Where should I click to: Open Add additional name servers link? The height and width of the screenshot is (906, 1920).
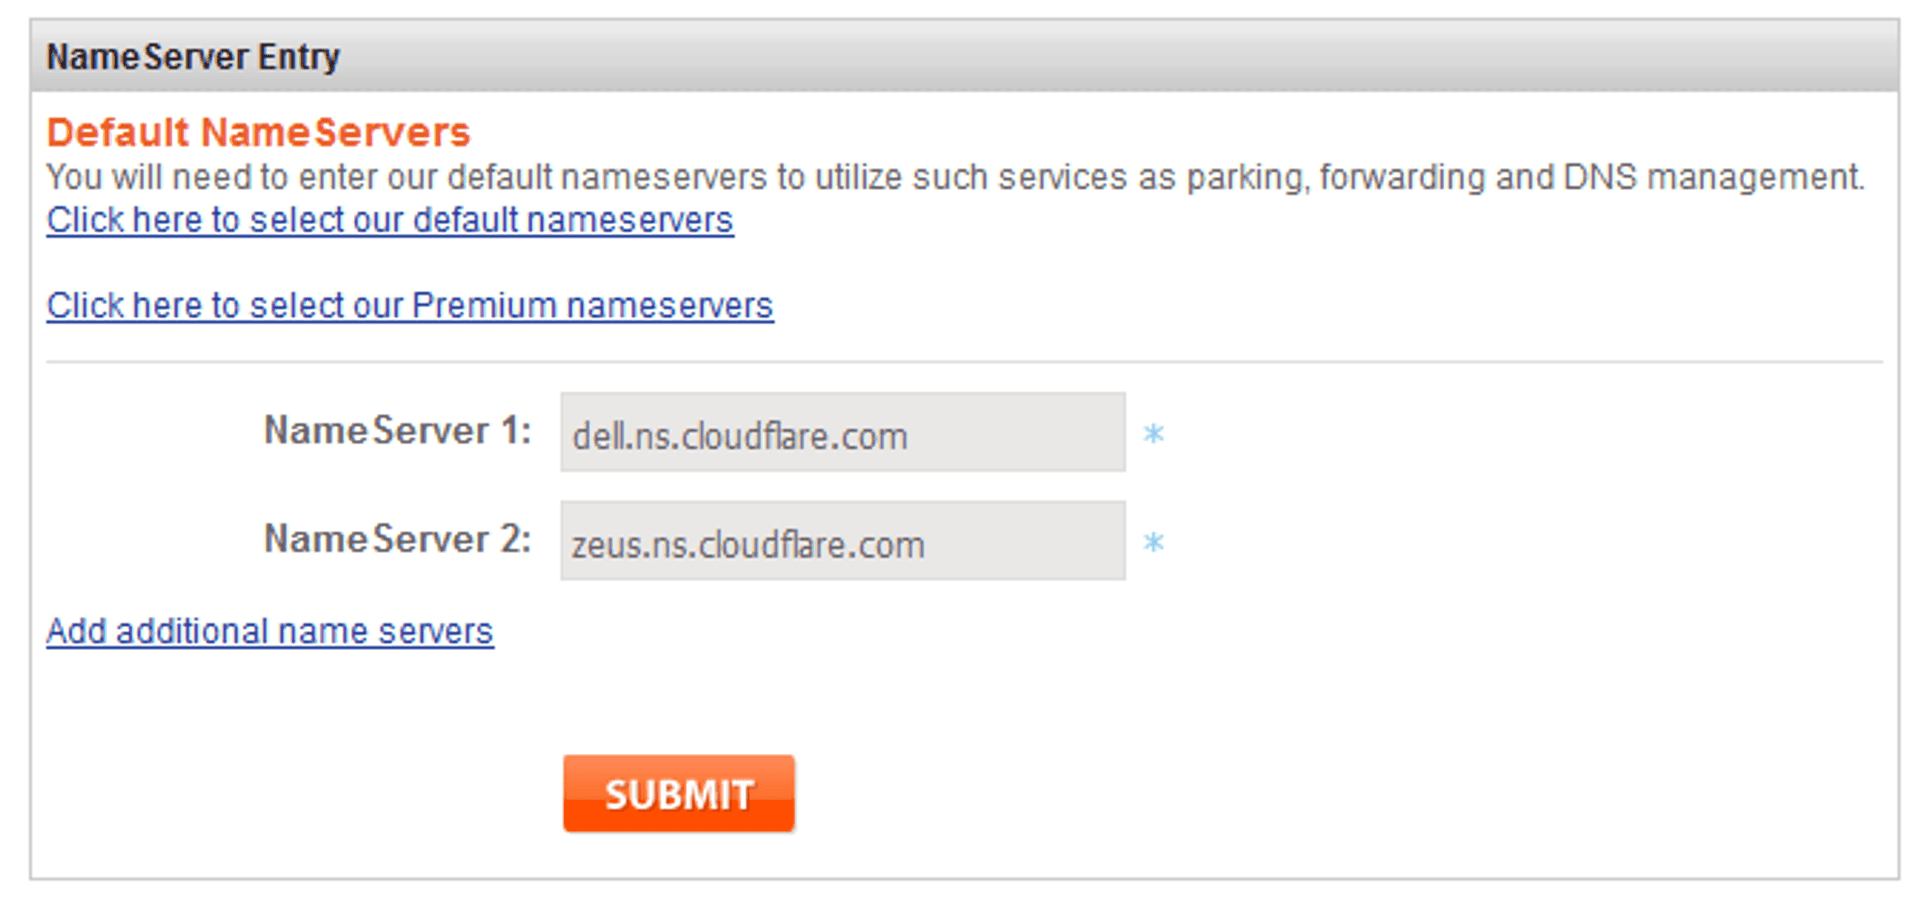click(x=270, y=632)
